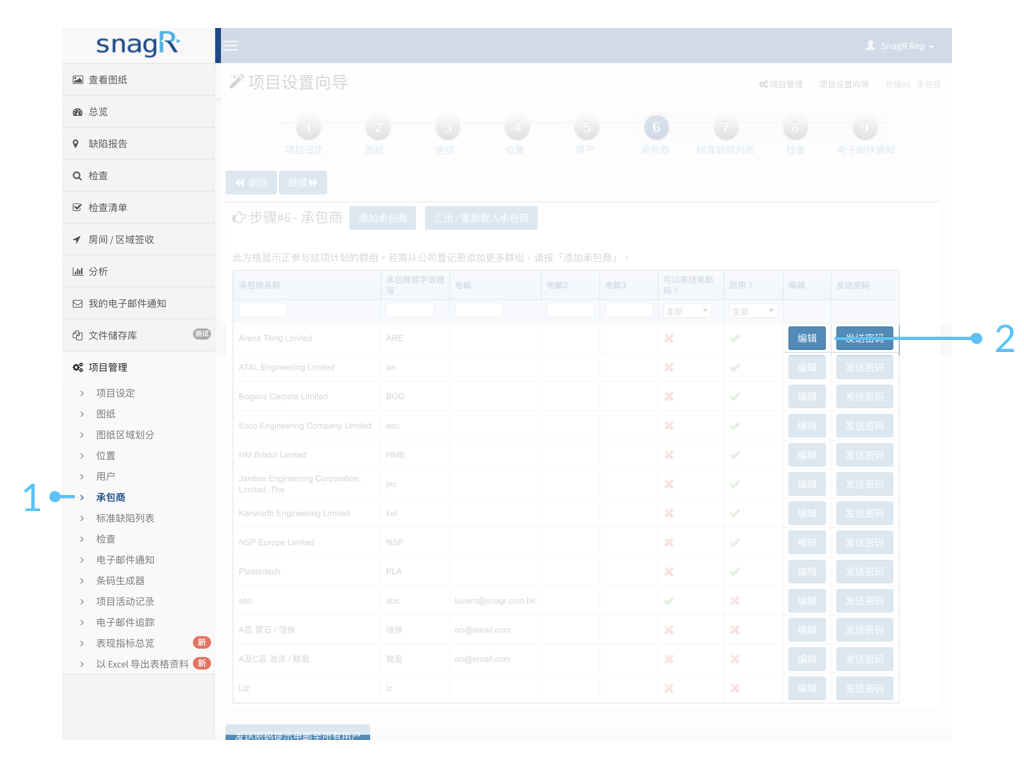
Task: Open the SnagR Rep user dropdown
Action: pos(900,46)
